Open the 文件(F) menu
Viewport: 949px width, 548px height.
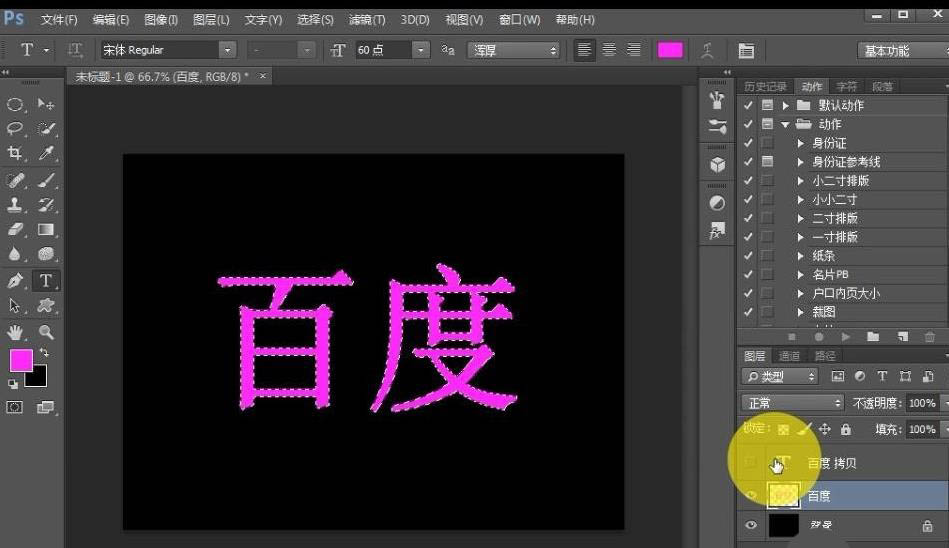(x=59, y=19)
